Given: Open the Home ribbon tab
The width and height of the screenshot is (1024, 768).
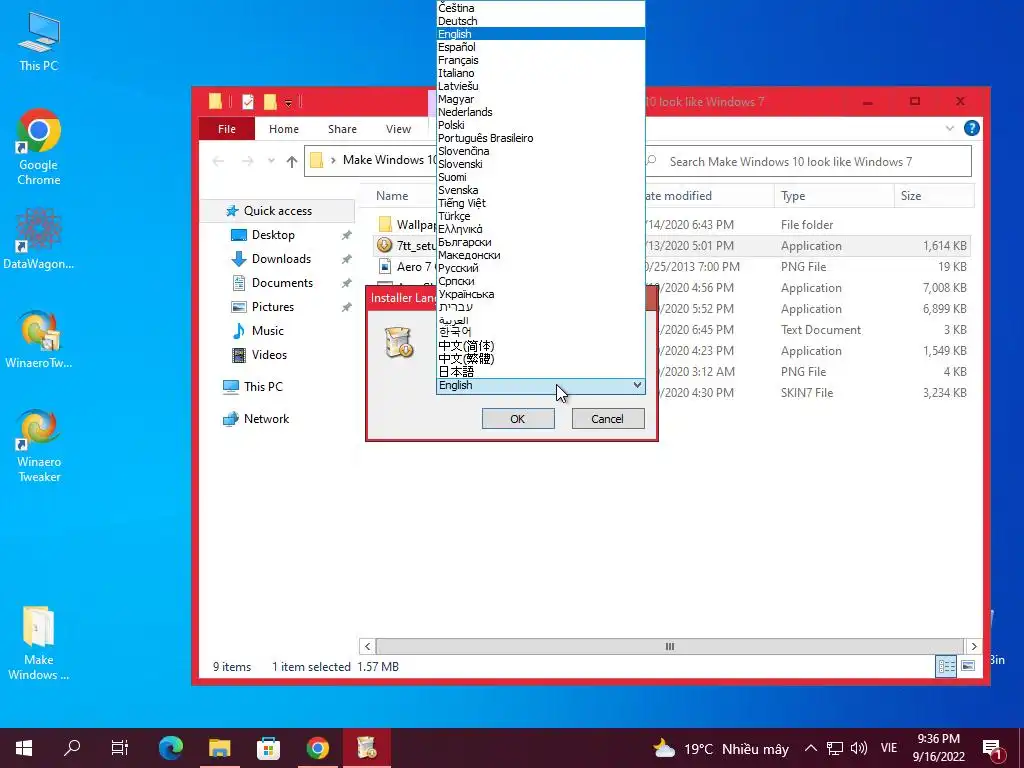Looking at the screenshot, I should (283, 129).
